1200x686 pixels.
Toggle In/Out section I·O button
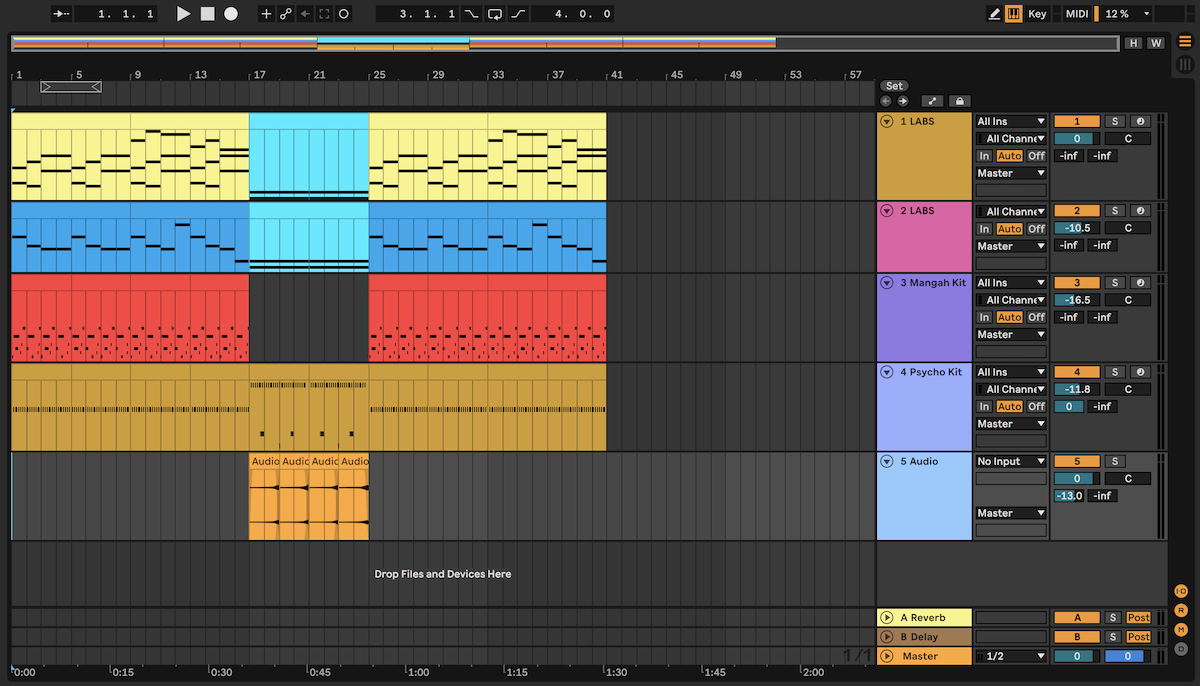tap(1181, 591)
